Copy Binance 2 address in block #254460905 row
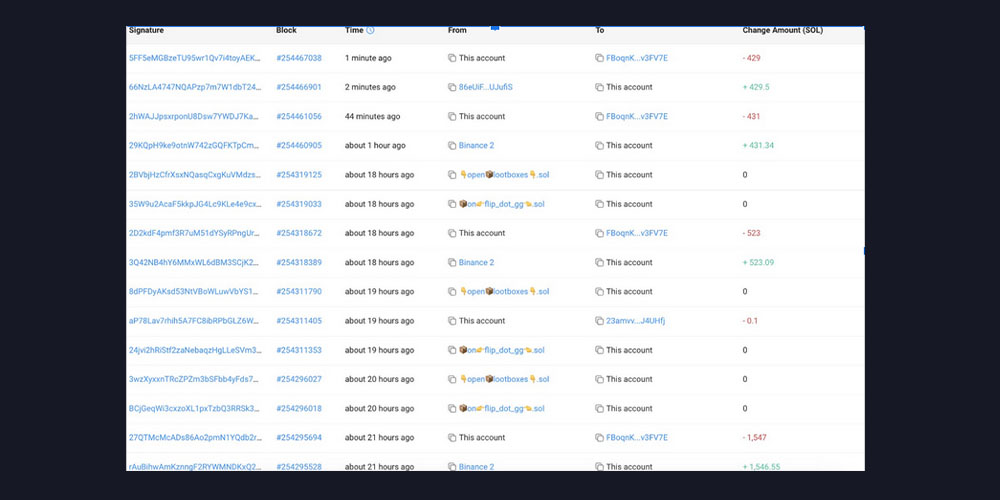The width and height of the screenshot is (1000, 500). 452,146
